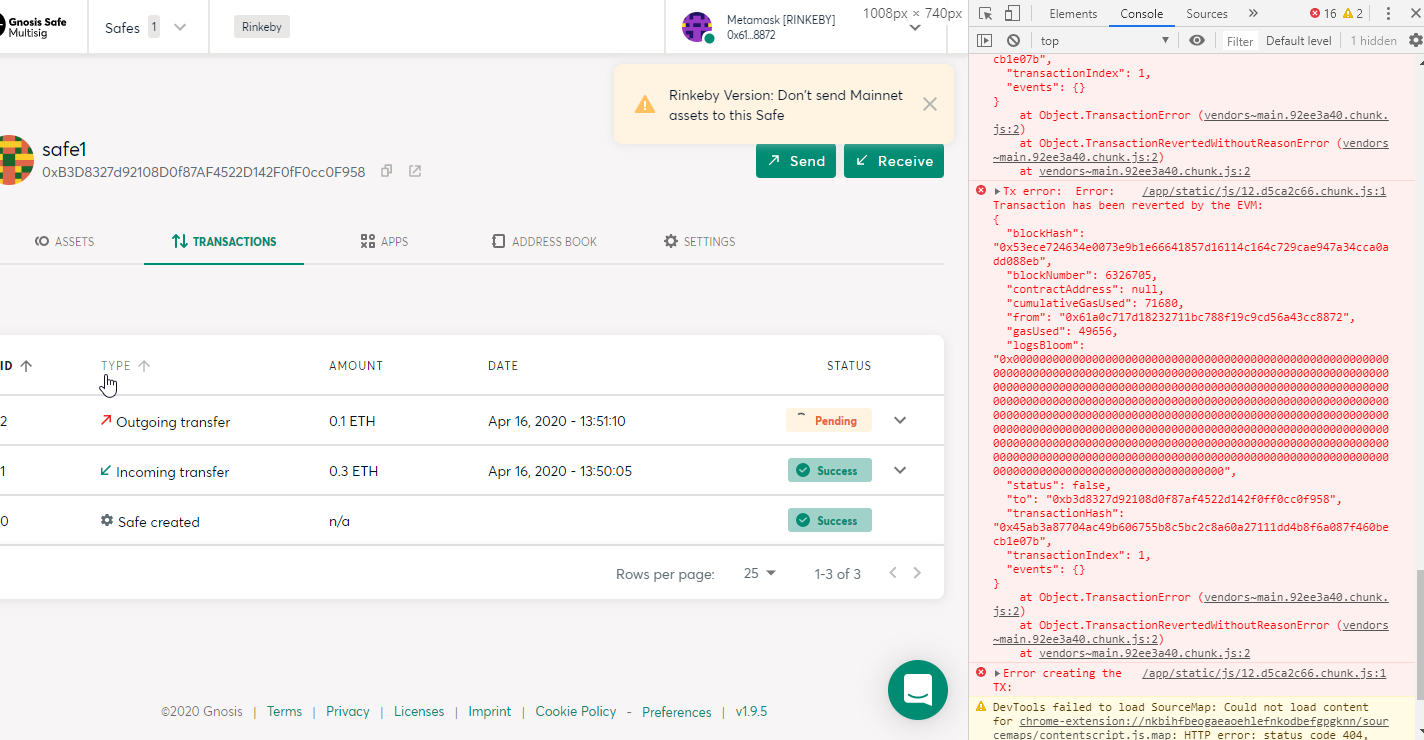This screenshot has width=1424, height=740.
Task: Click the Pending status badge
Action: [x=829, y=421]
